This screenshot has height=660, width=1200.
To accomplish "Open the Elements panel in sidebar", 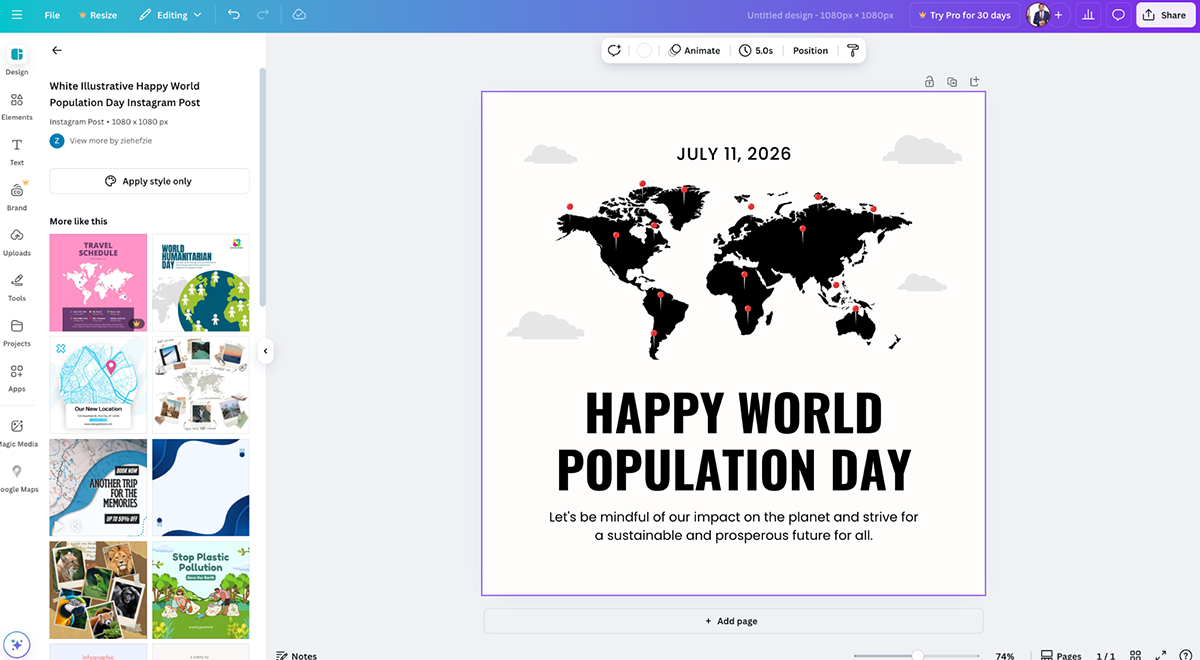I will [17, 106].
